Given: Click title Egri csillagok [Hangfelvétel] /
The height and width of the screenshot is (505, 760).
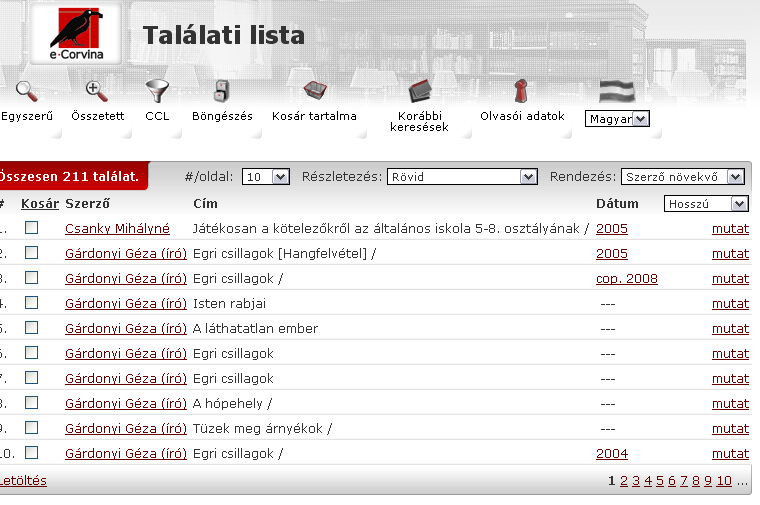Looking at the screenshot, I should coord(285,253).
